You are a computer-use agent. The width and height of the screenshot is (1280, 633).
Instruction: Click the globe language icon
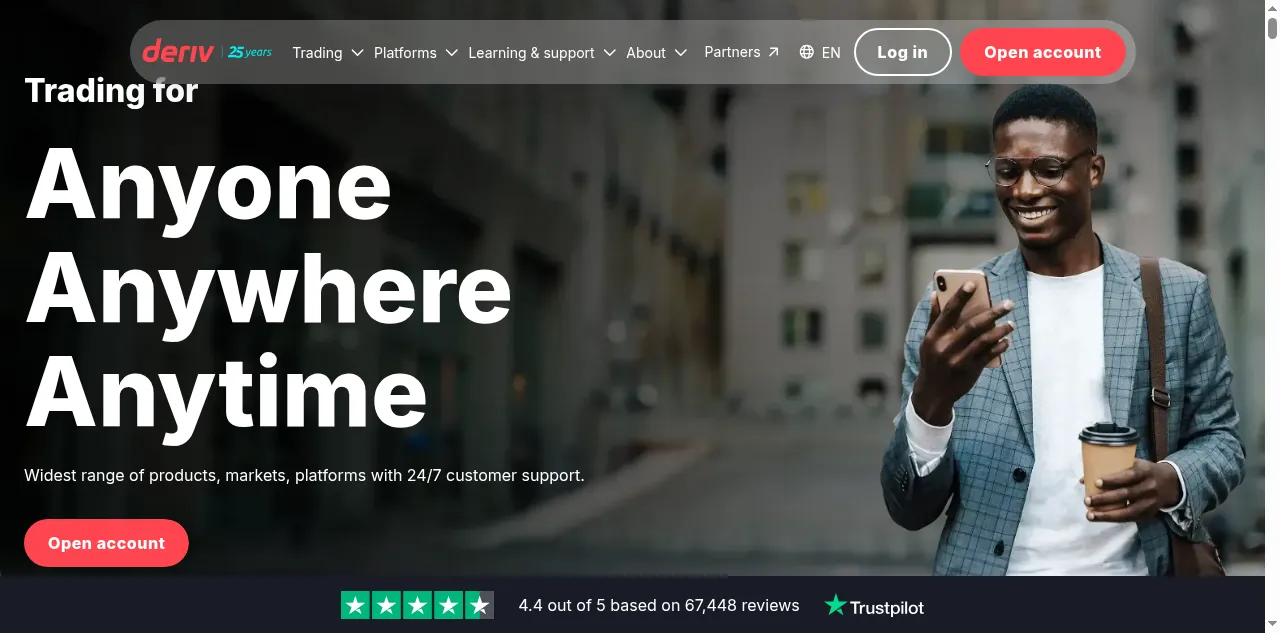tap(807, 52)
